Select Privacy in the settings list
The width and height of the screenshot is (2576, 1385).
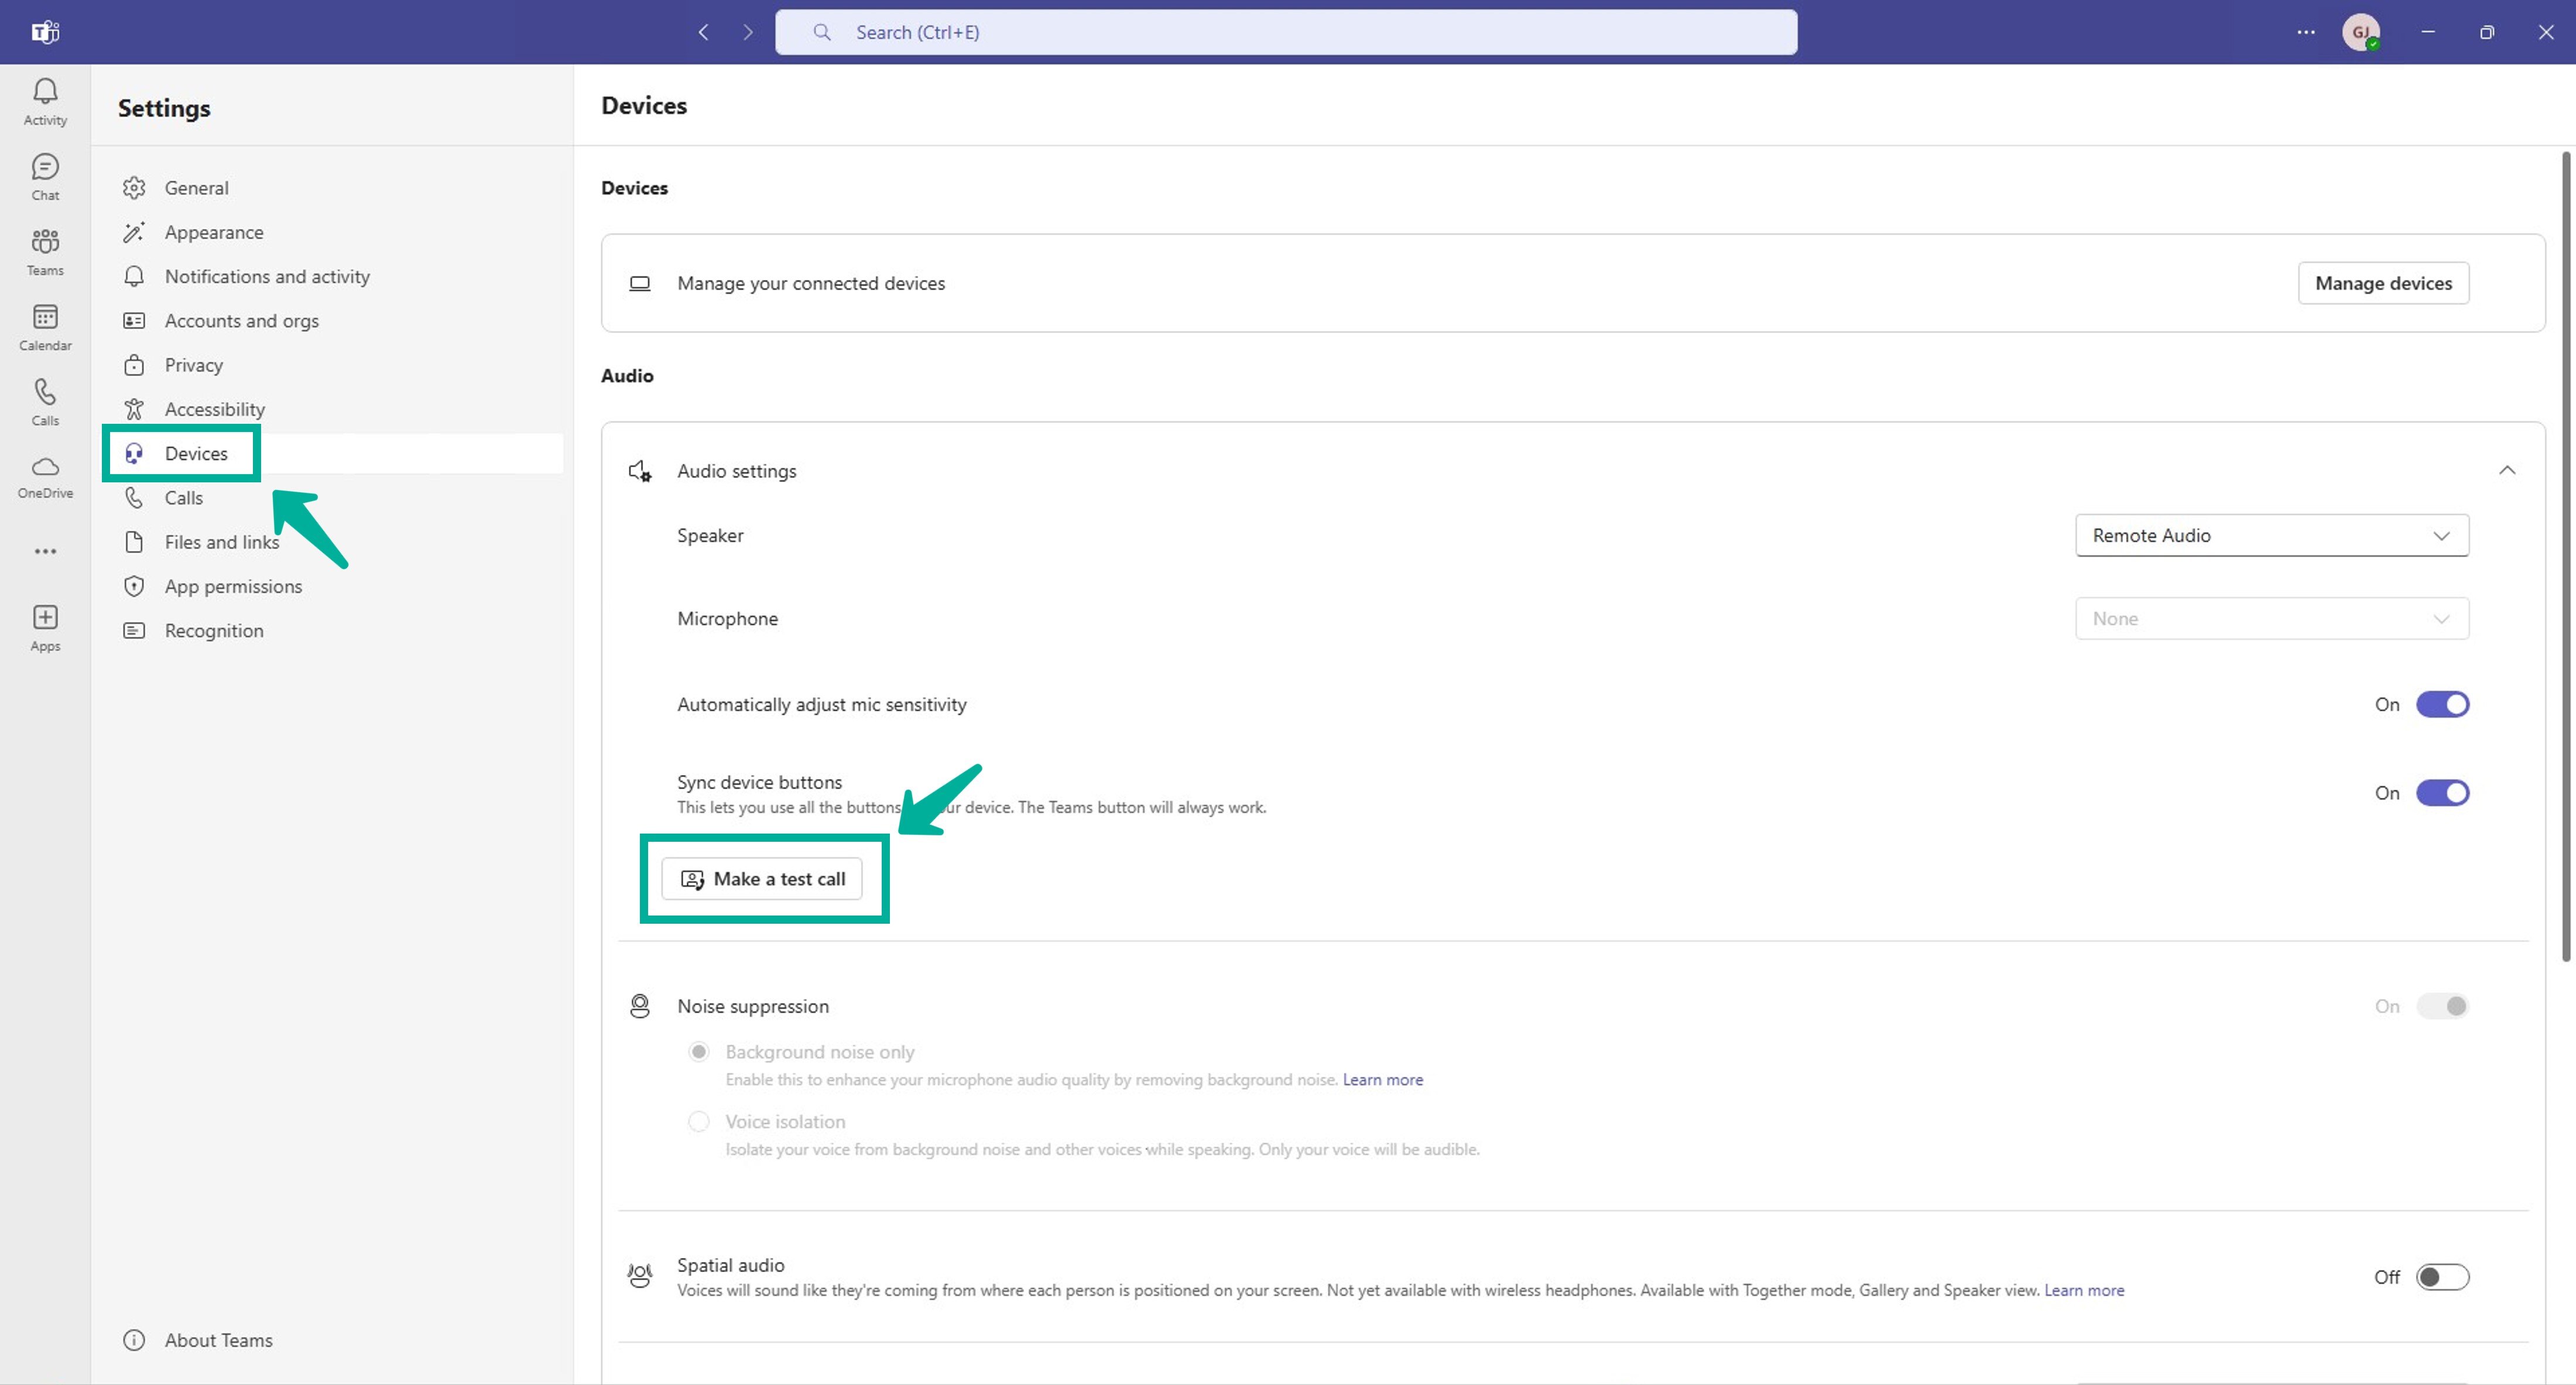click(x=193, y=365)
